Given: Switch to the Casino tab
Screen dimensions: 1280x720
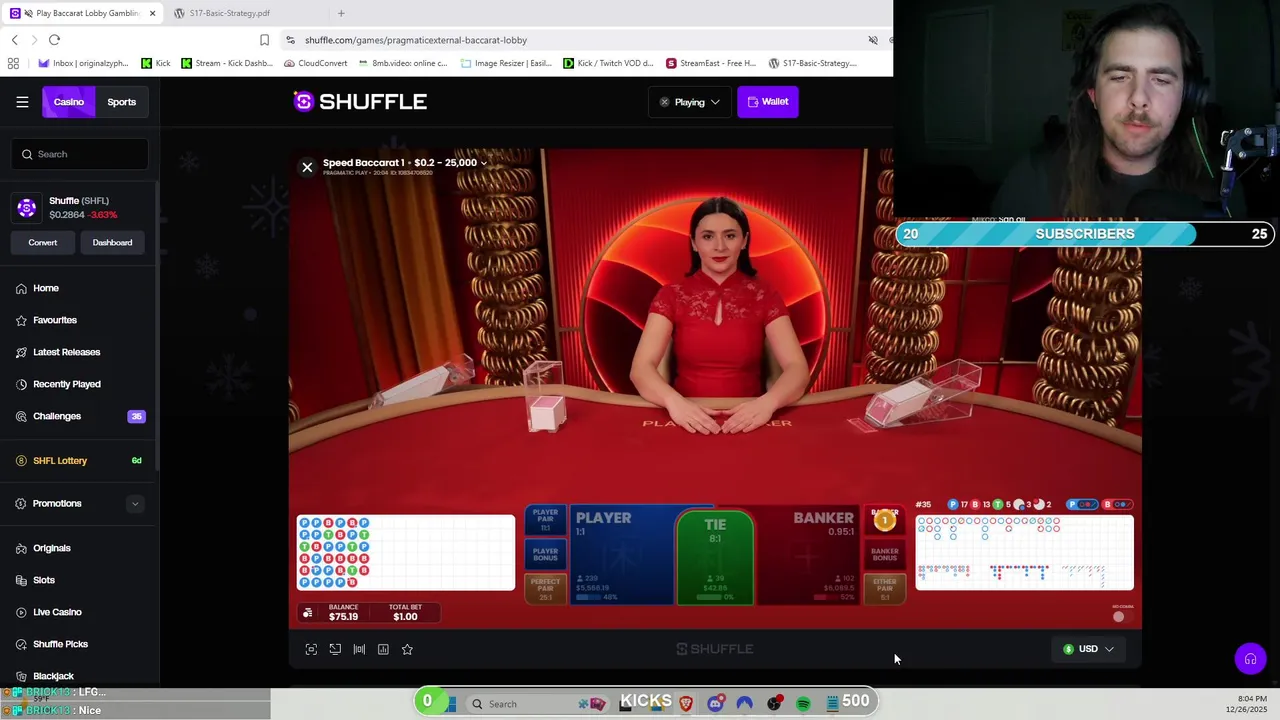Looking at the screenshot, I should click(68, 102).
